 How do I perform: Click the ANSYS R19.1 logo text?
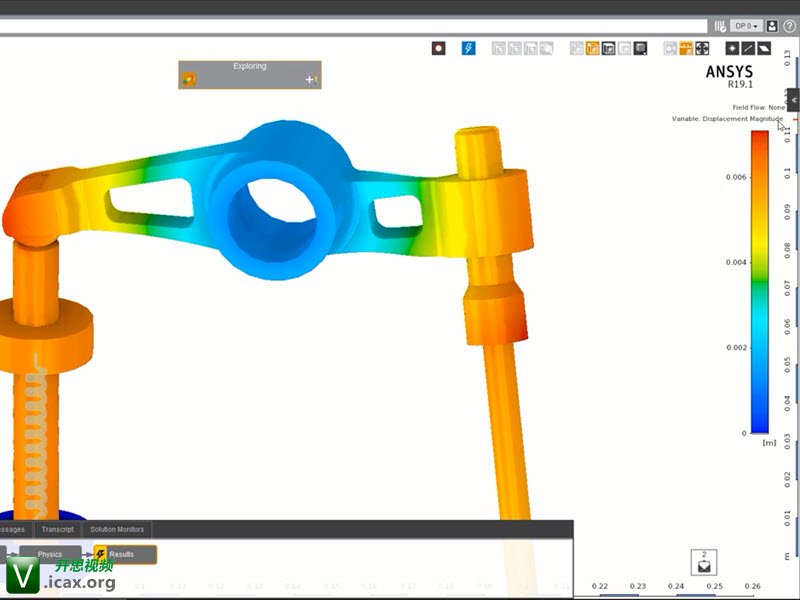[x=730, y=76]
